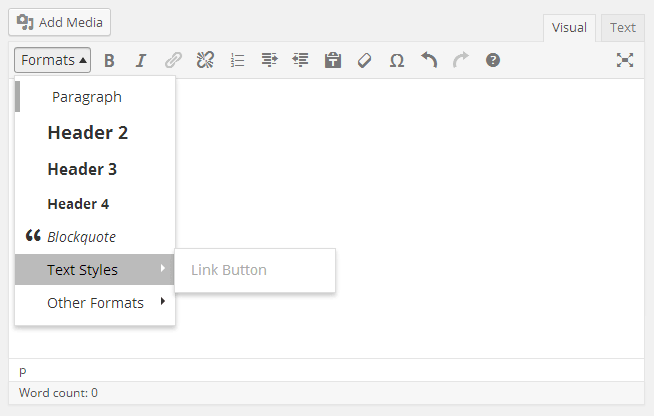Image resolution: width=654 pixels, height=416 pixels.
Task: Clear formatting with the eraser icon
Action: click(x=365, y=61)
